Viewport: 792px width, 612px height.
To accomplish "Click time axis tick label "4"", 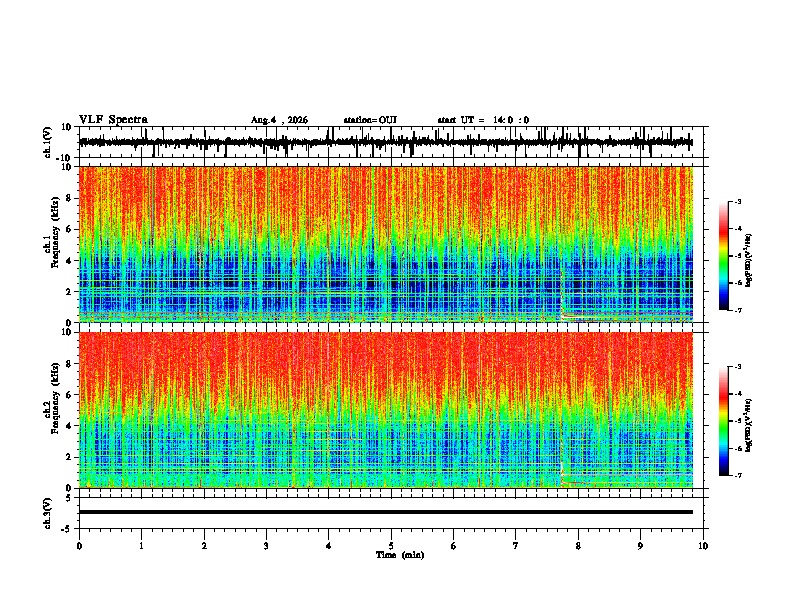I will point(329,546).
